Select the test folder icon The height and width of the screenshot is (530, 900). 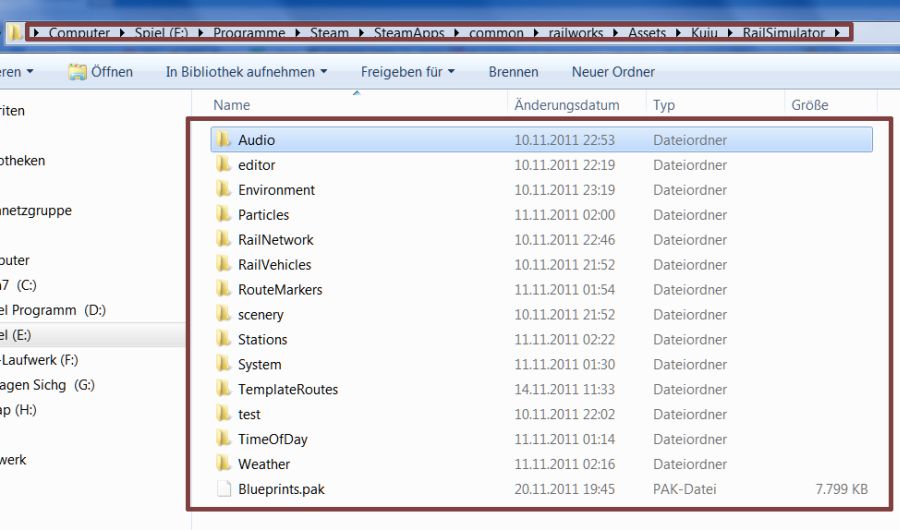click(223, 414)
